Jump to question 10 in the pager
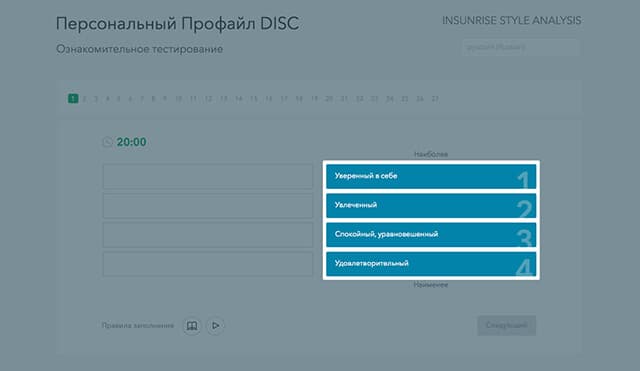This screenshot has height=371, width=640. (178, 99)
